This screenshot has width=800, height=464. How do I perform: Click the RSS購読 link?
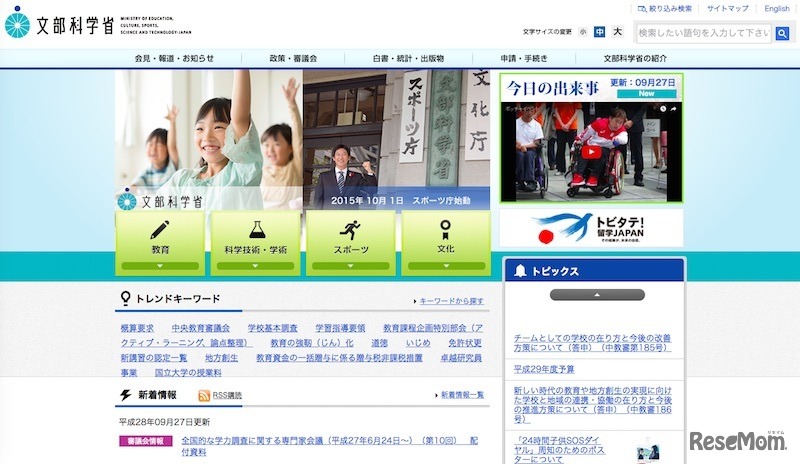(x=227, y=395)
